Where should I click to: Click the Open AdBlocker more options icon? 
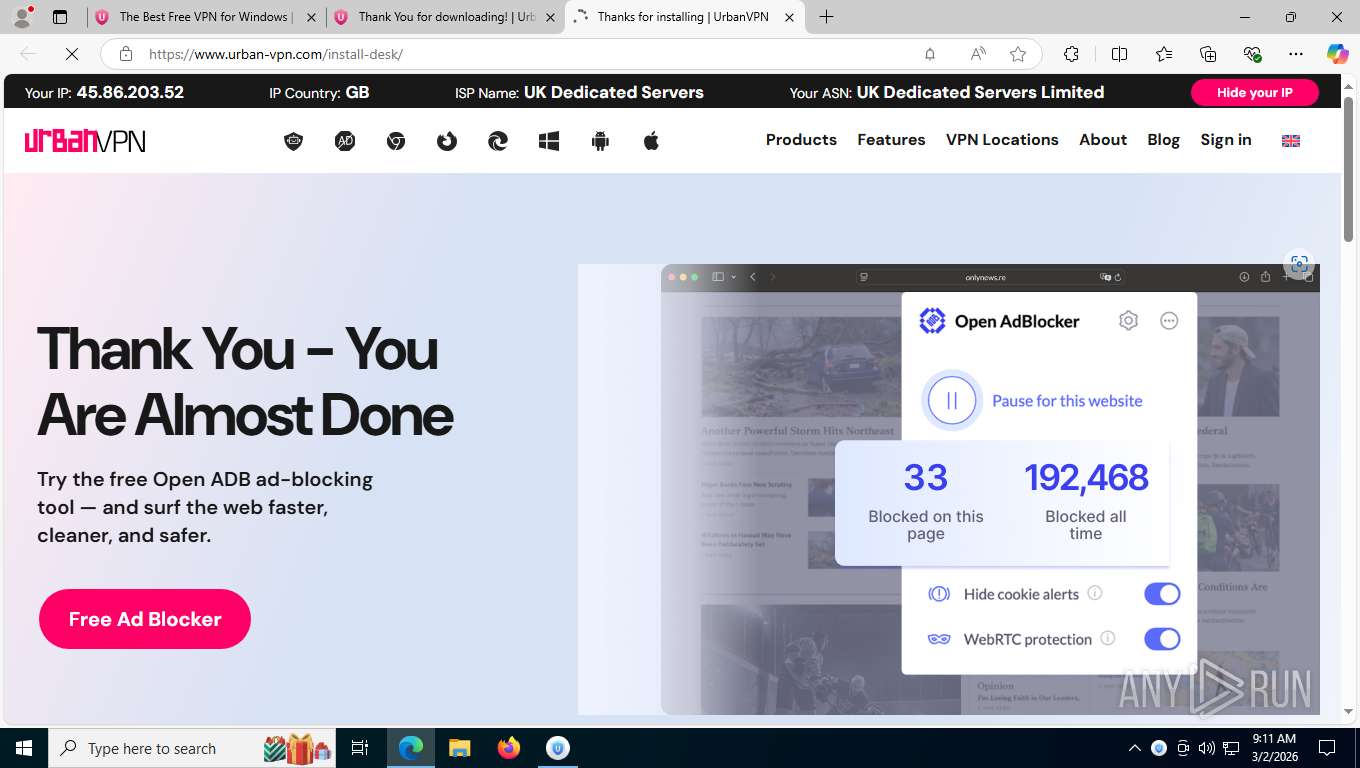pos(1169,321)
